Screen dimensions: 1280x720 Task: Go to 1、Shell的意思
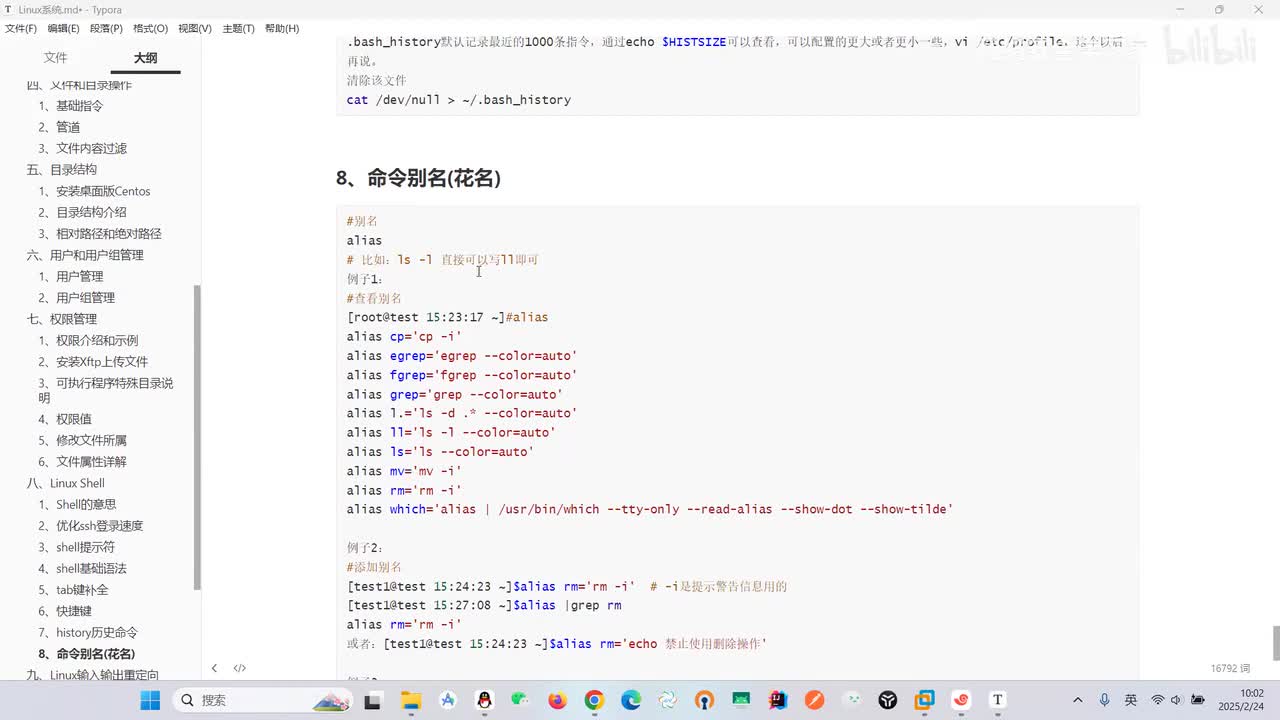(78, 505)
